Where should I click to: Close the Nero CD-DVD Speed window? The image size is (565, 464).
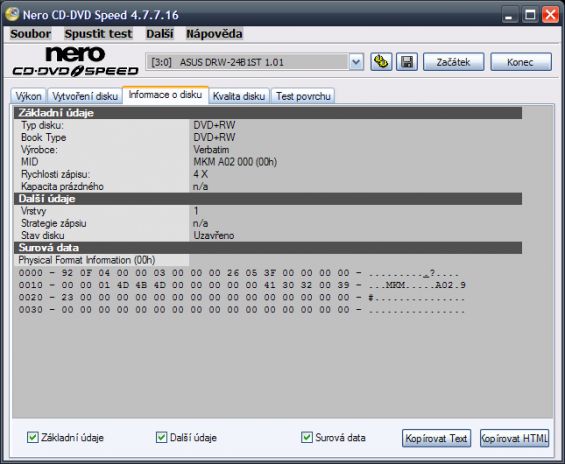pos(551,15)
